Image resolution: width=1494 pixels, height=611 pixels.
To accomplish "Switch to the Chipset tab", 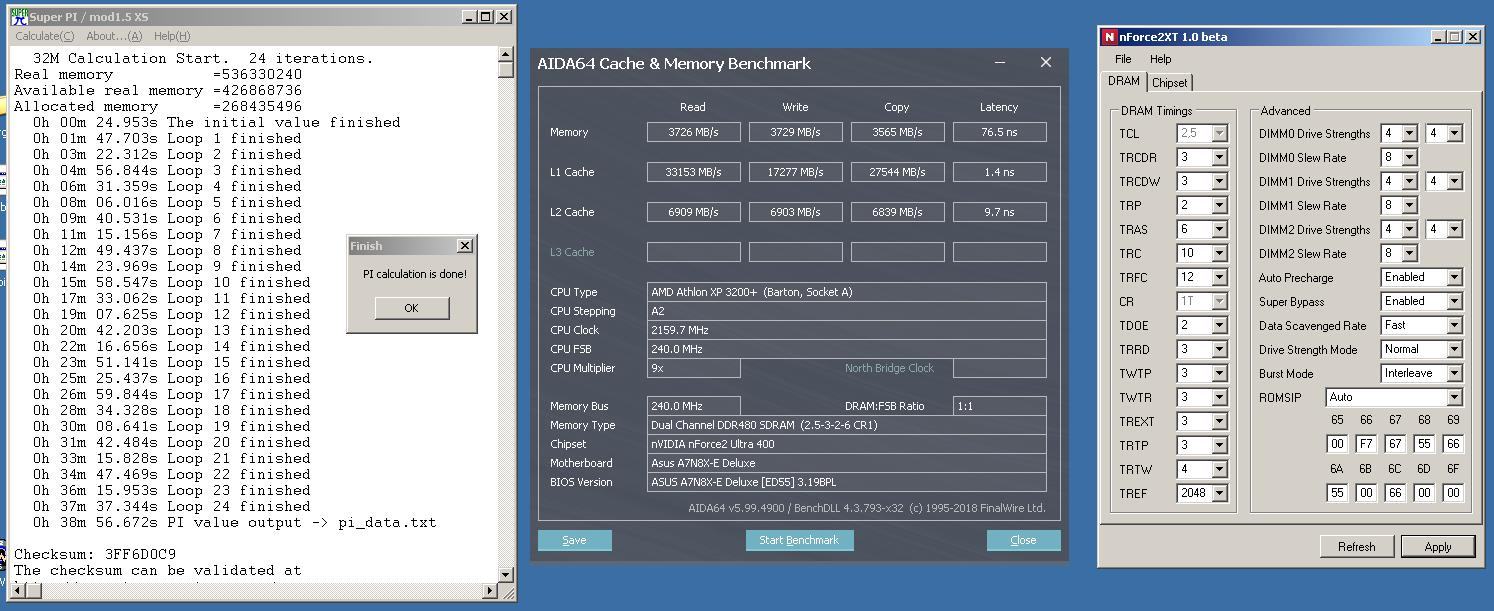I will coord(1169,83).
